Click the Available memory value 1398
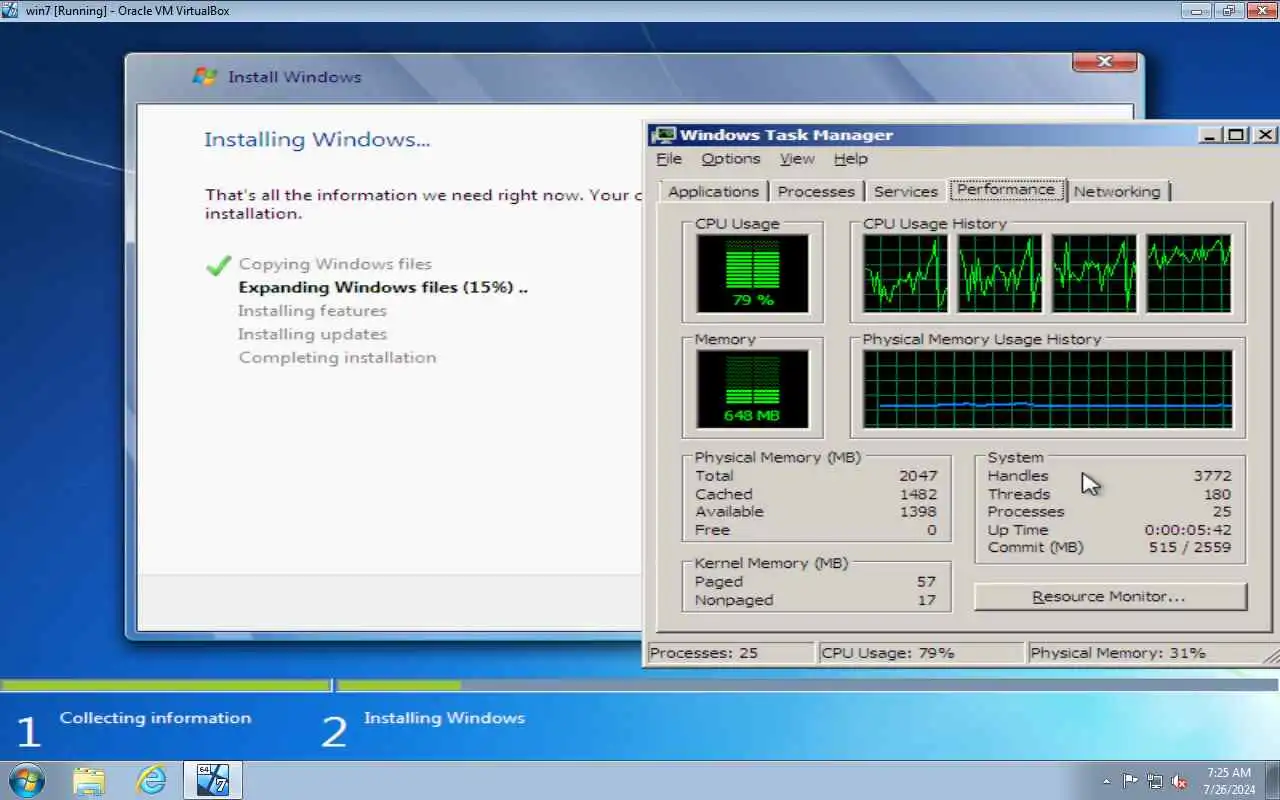 point(918,512)
